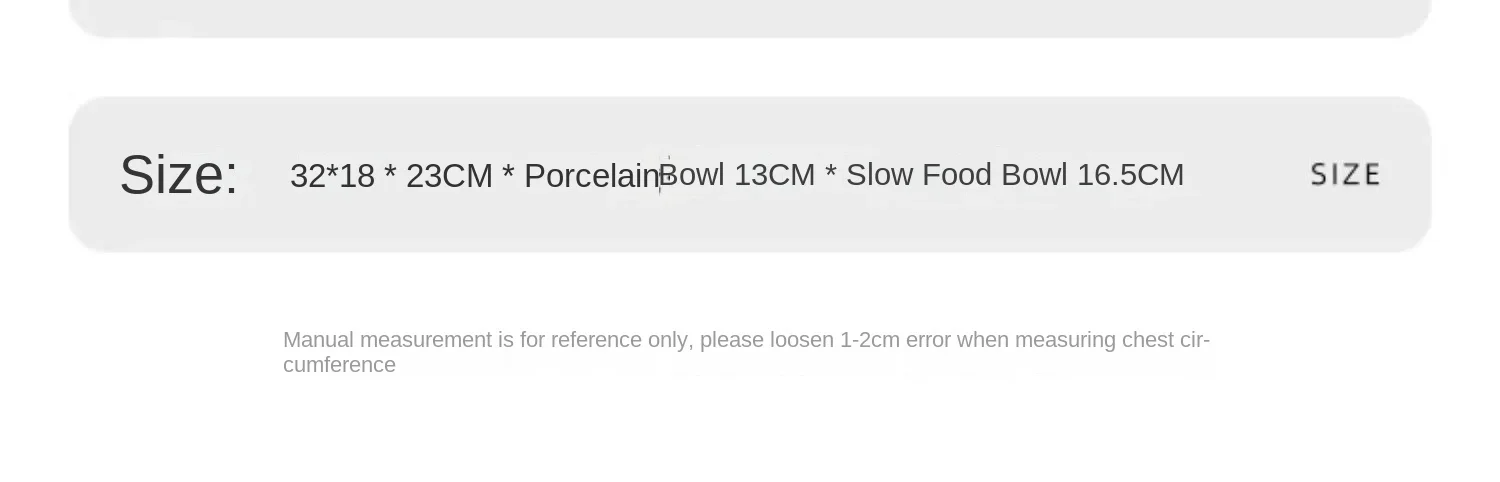
Task: Click the asterisk between 13CM and Slow
Action: tap(831, 173)
